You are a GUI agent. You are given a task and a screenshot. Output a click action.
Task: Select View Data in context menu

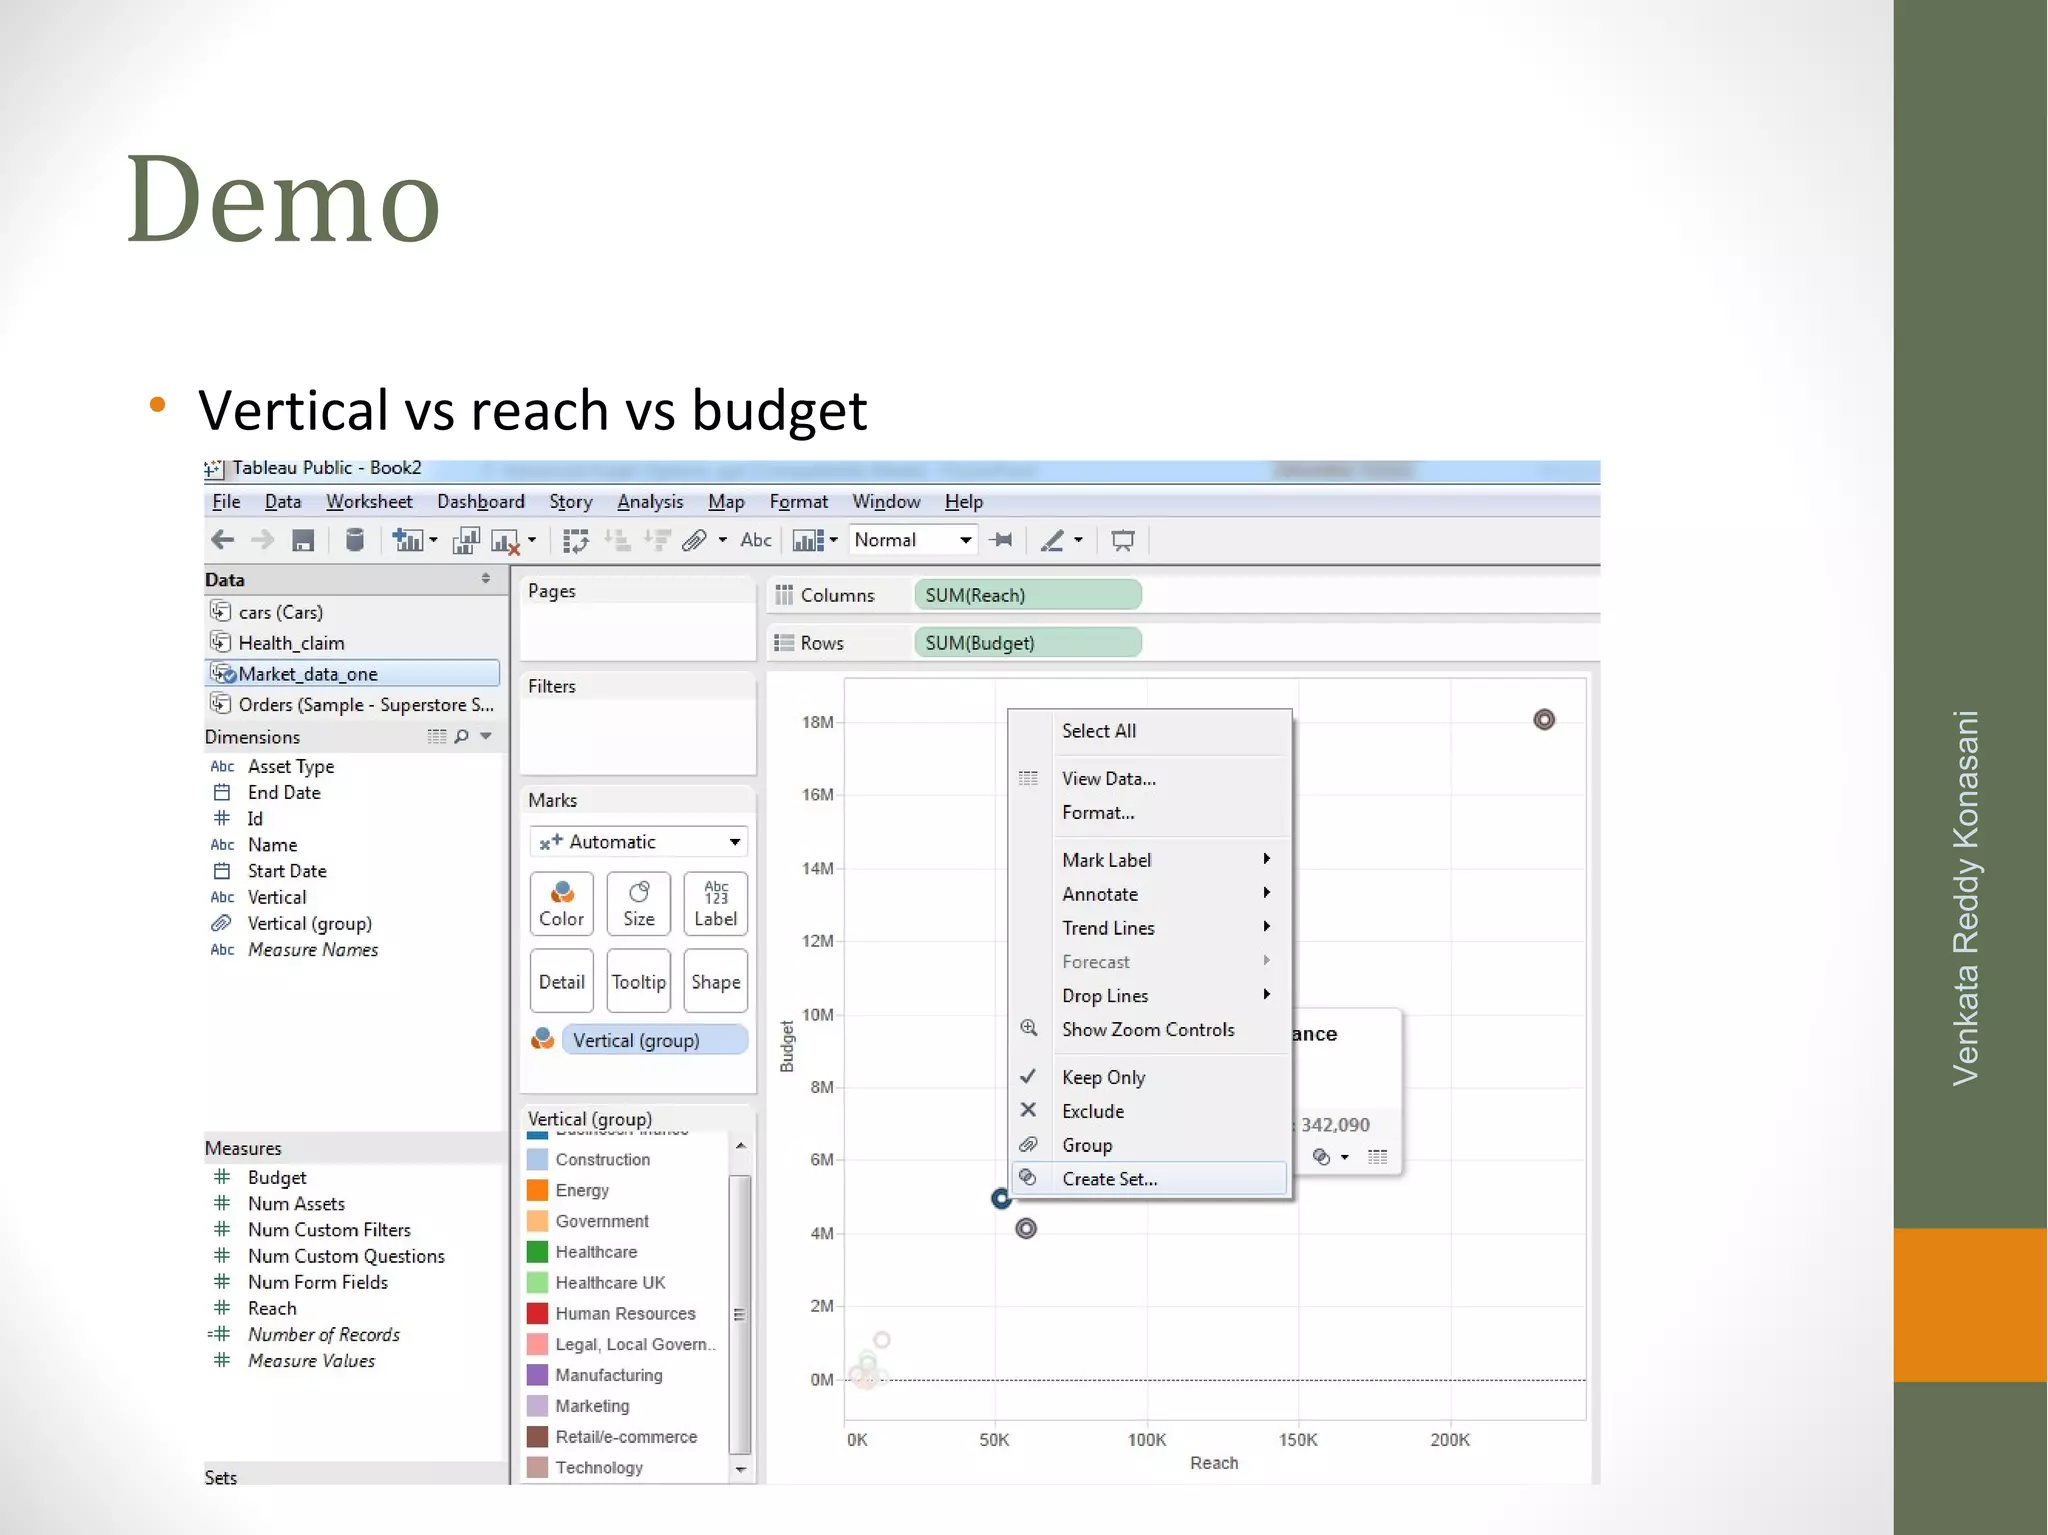pos(1150,778)
